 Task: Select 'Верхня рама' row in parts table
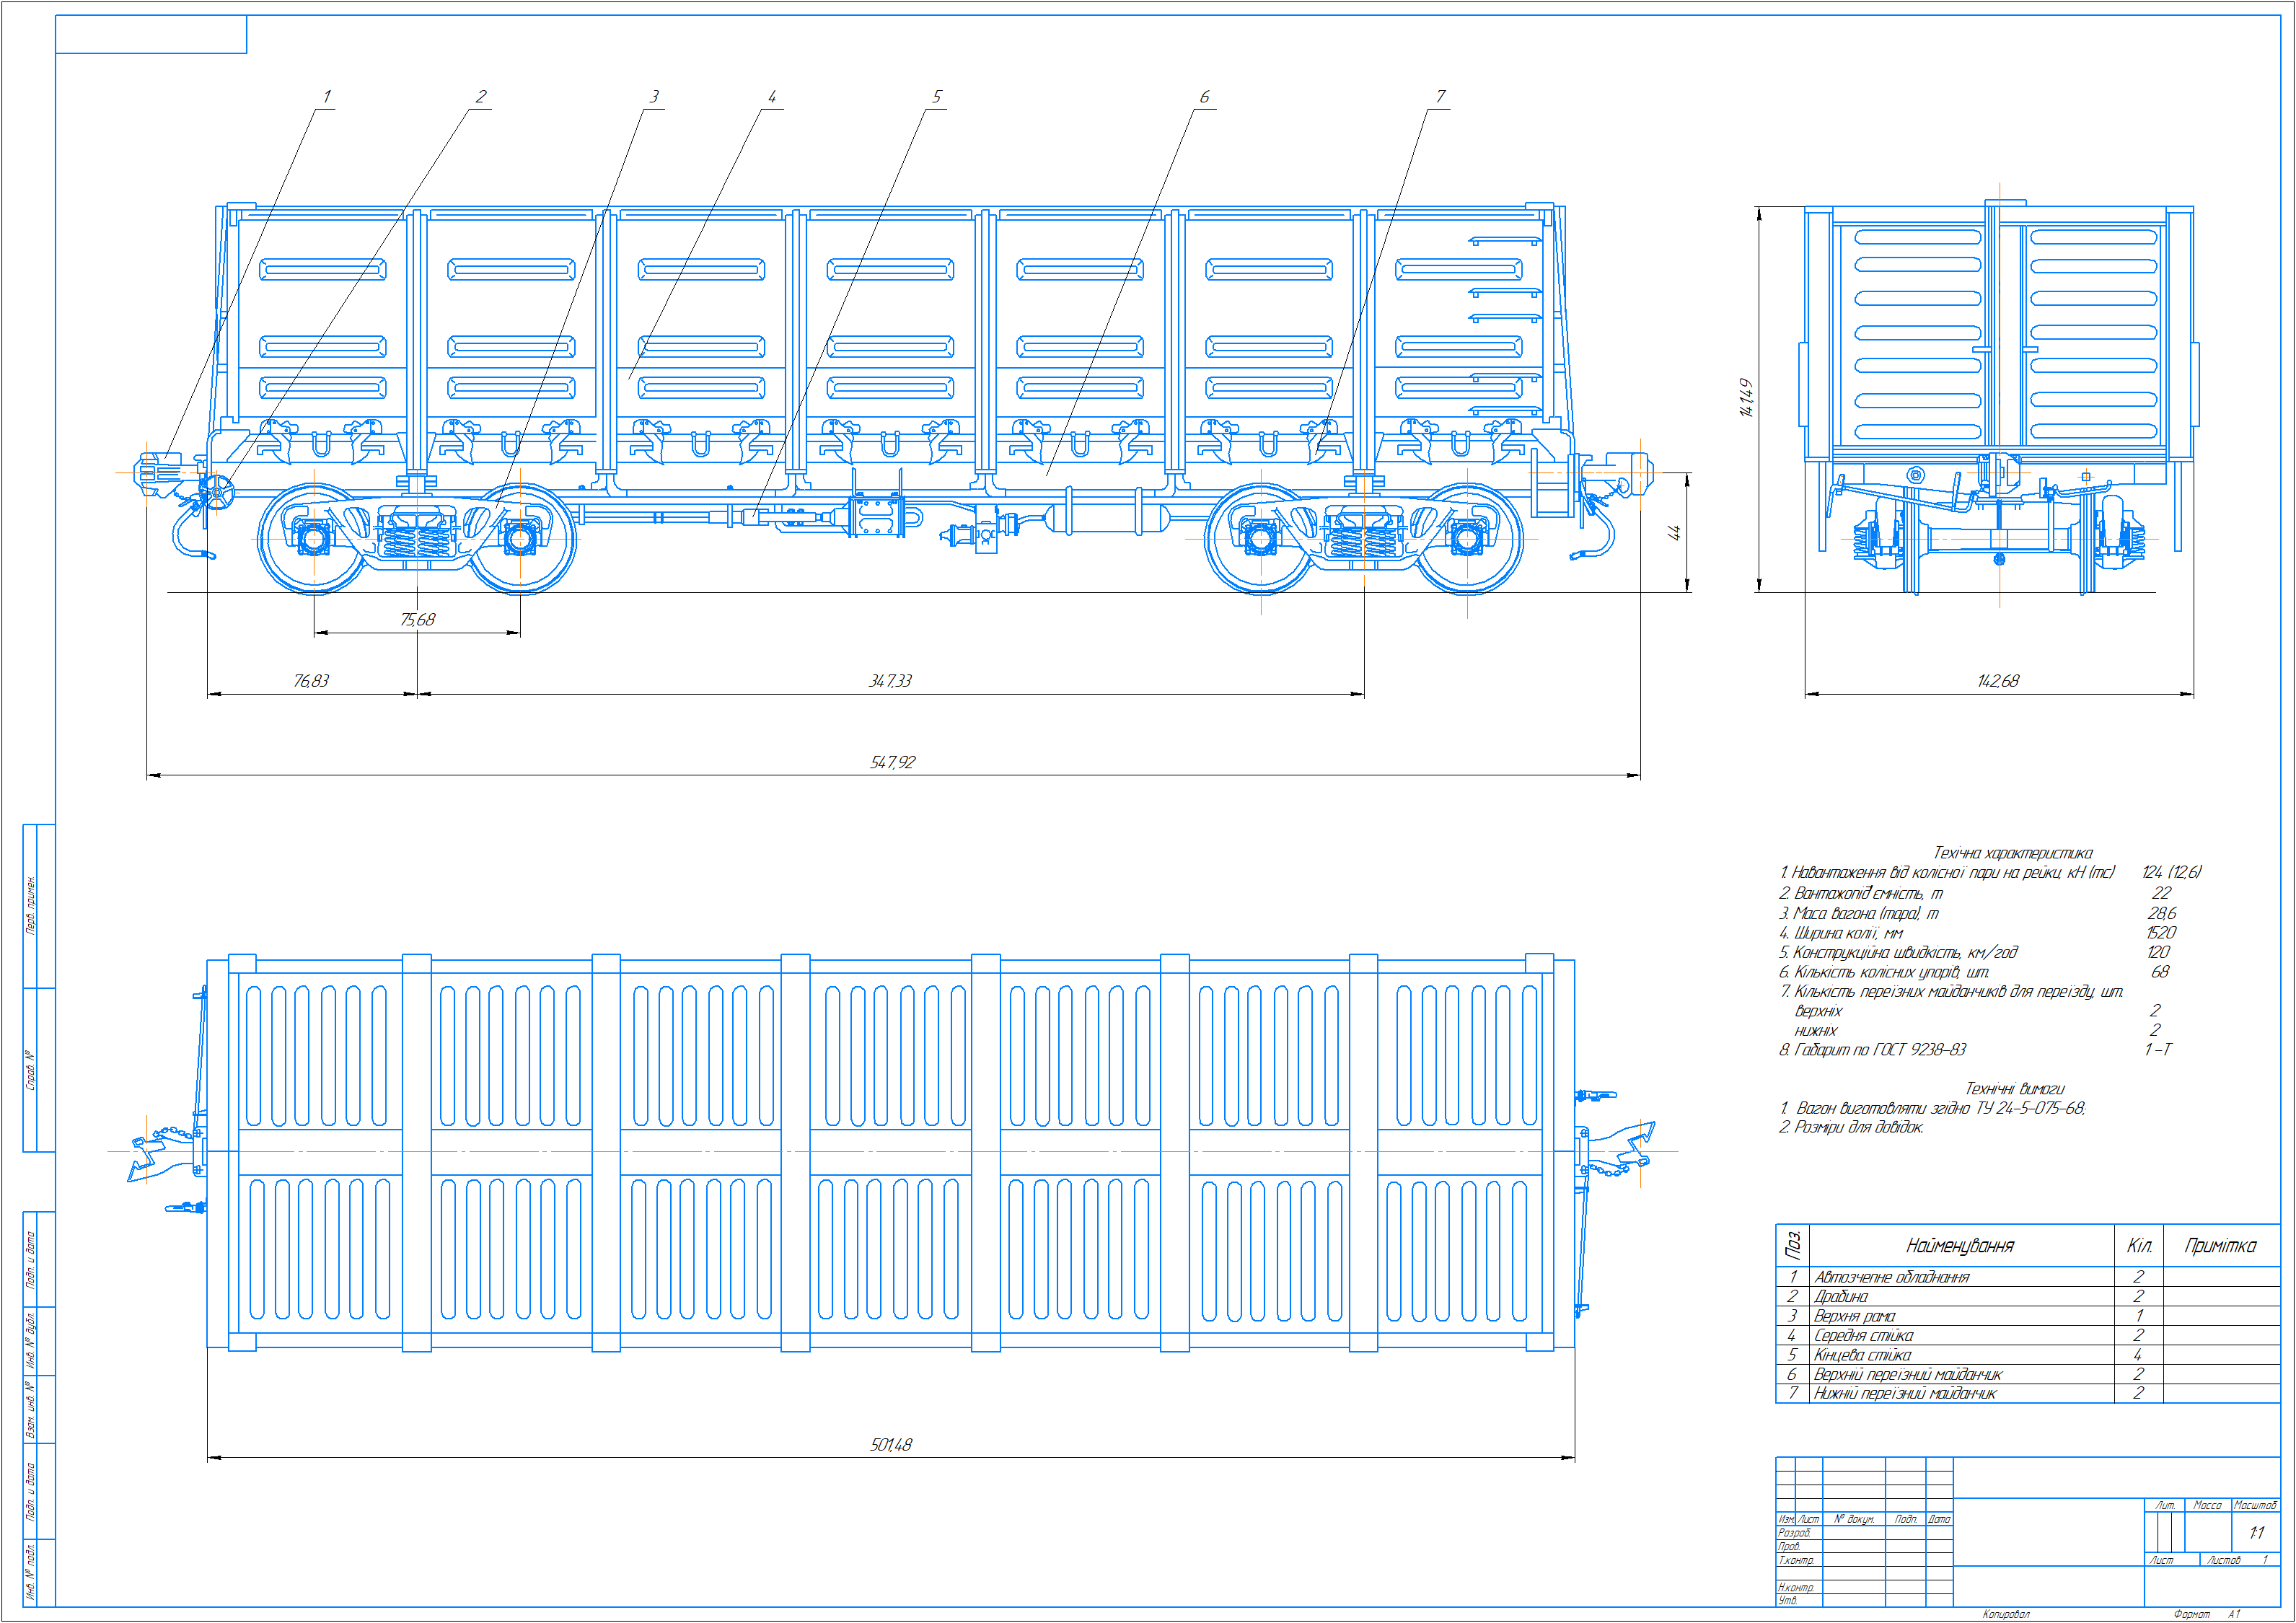1855,1316
